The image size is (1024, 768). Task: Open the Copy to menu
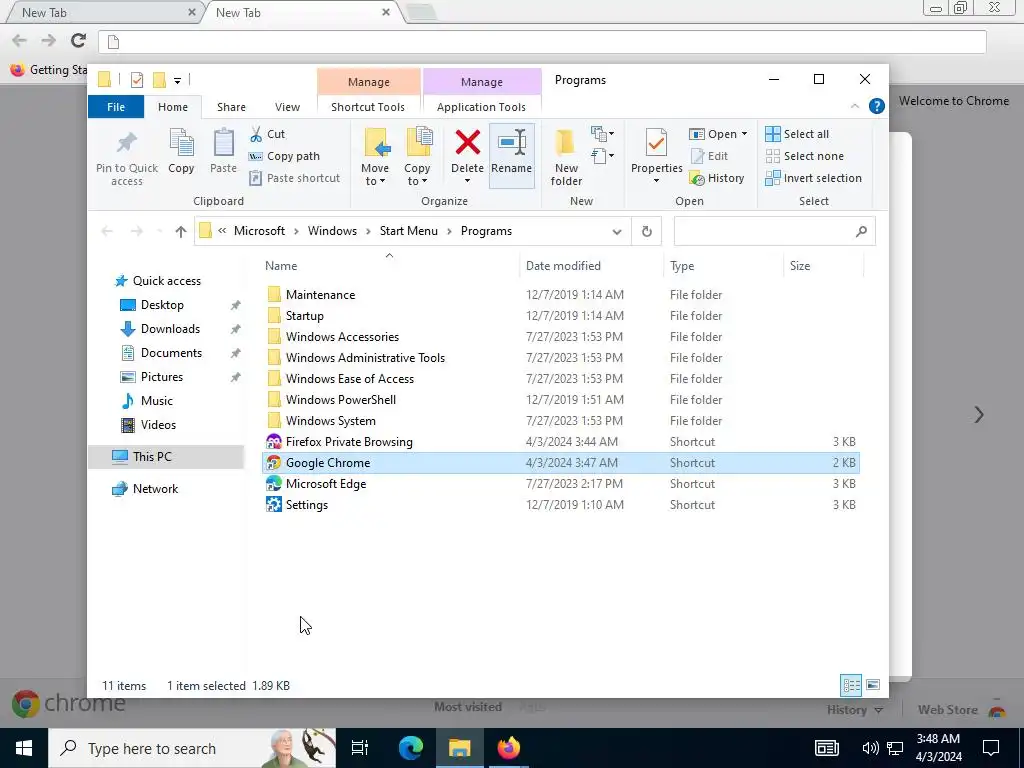417,157
